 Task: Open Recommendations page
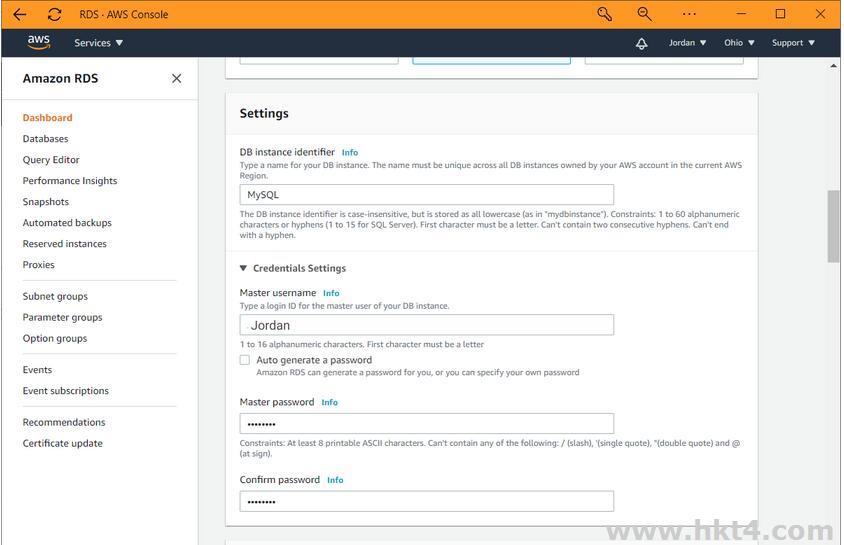64,422
